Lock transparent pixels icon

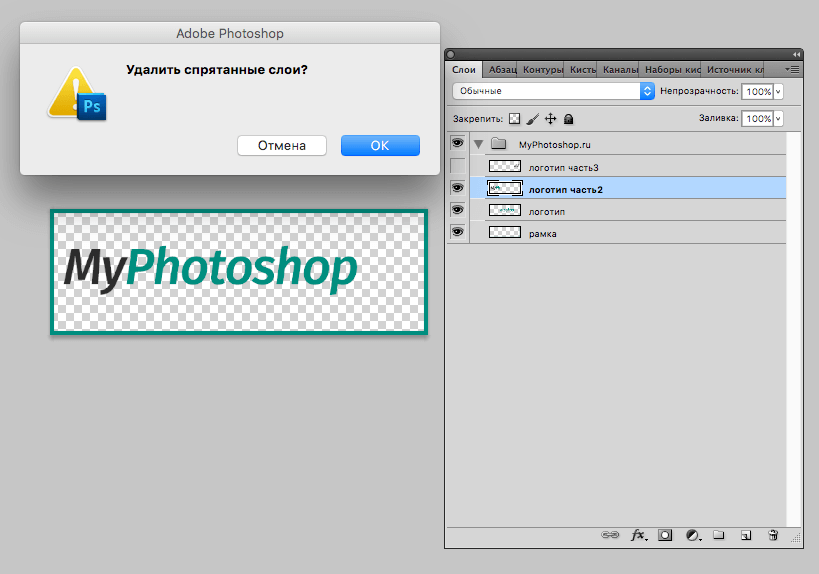[x=515, y=118]
